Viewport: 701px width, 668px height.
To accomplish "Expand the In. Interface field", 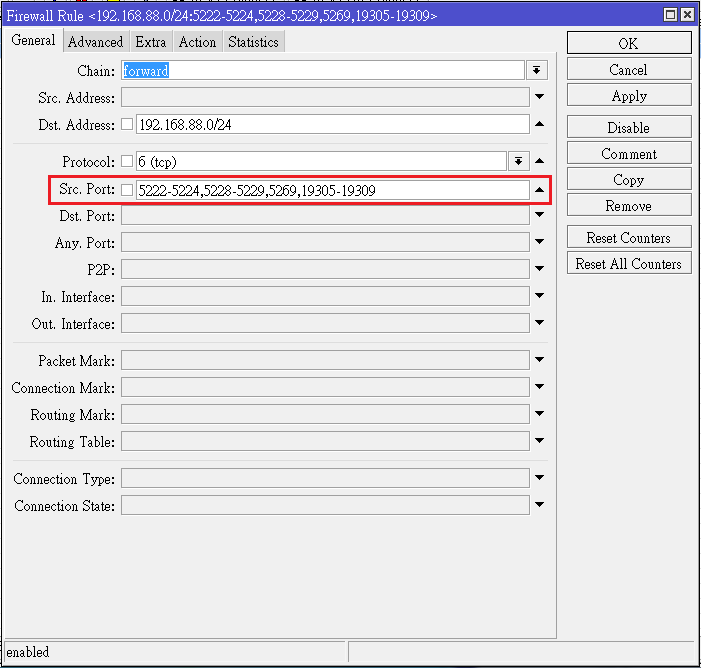I will coord(540,296).
